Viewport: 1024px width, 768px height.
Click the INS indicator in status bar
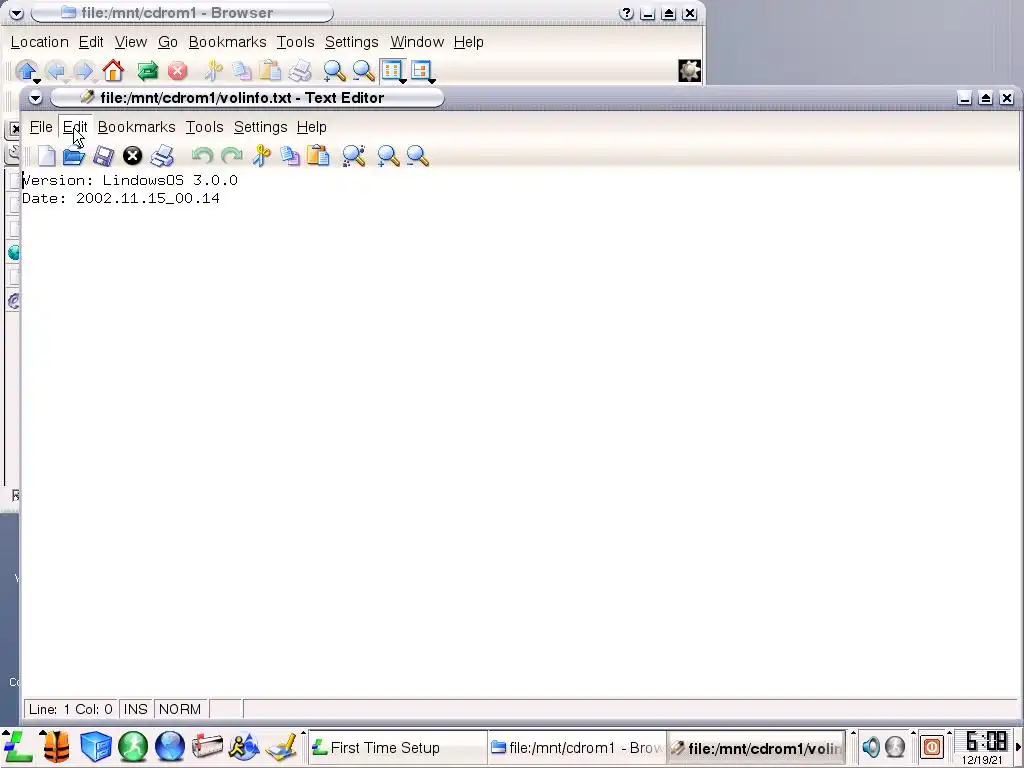[135, 709]
